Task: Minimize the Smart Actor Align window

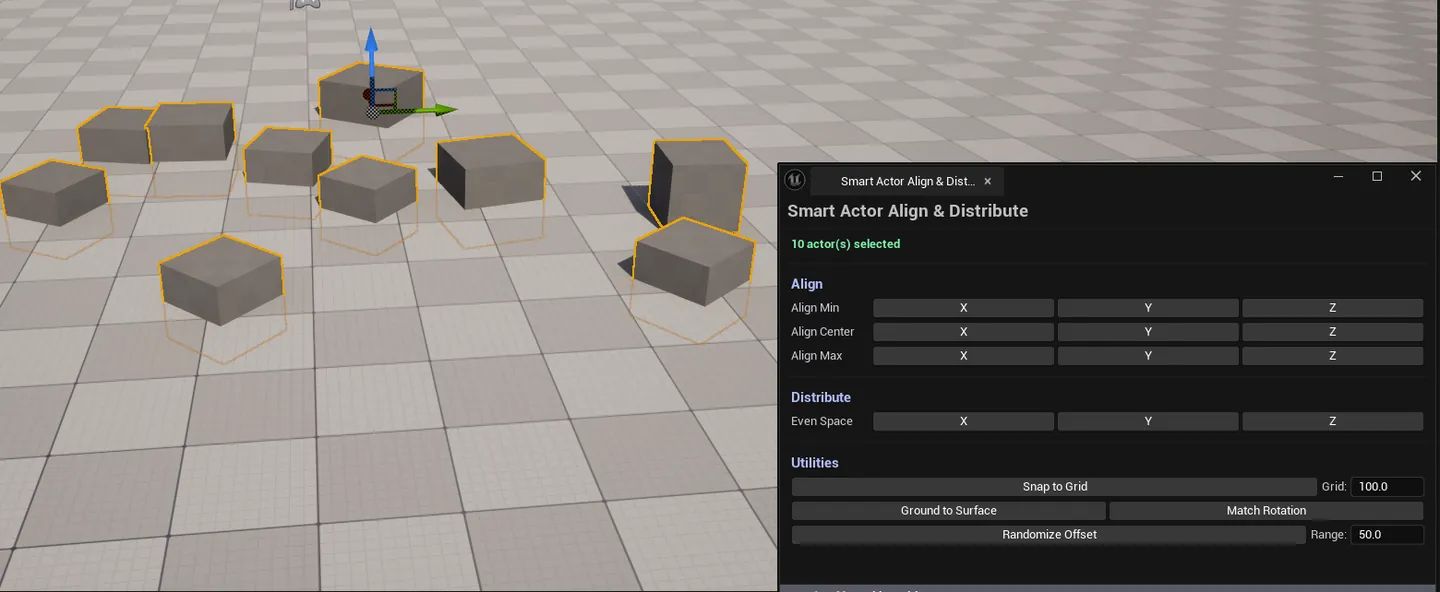Action: click(x=1339, y=176)
